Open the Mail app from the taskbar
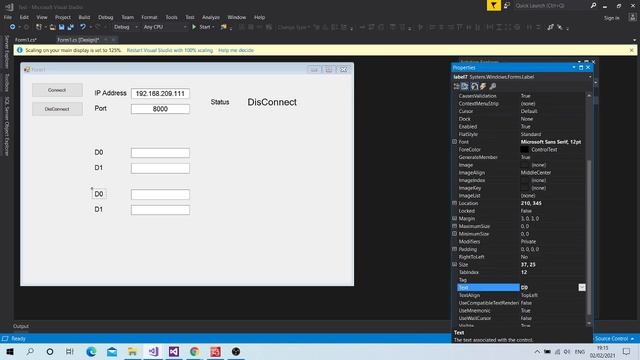Screen dimensions: 640x360 [112, 351]
